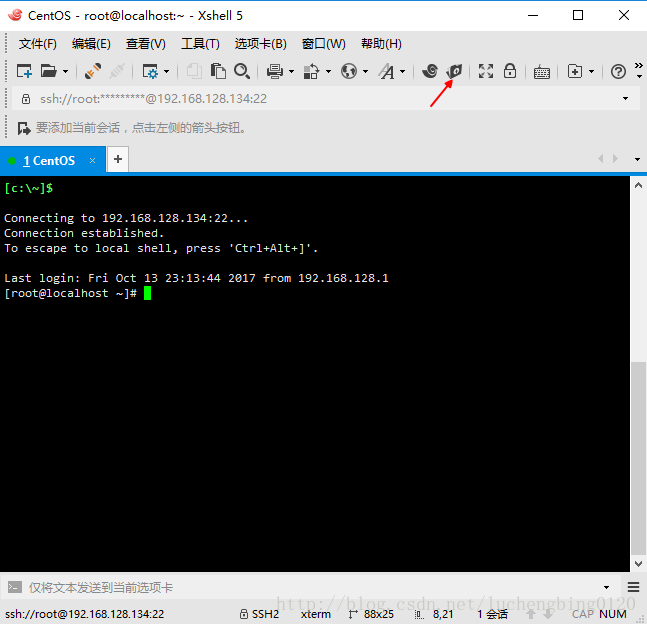
Task: Click the Find magnifier icon
Action: [242, 71]
